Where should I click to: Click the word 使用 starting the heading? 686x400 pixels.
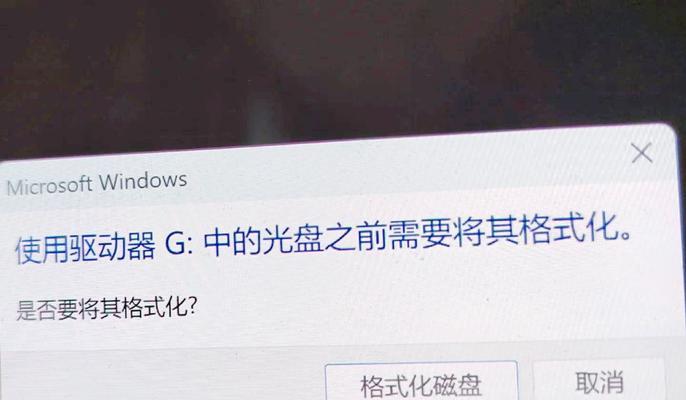pyautogui.click(x=42, y=250)
